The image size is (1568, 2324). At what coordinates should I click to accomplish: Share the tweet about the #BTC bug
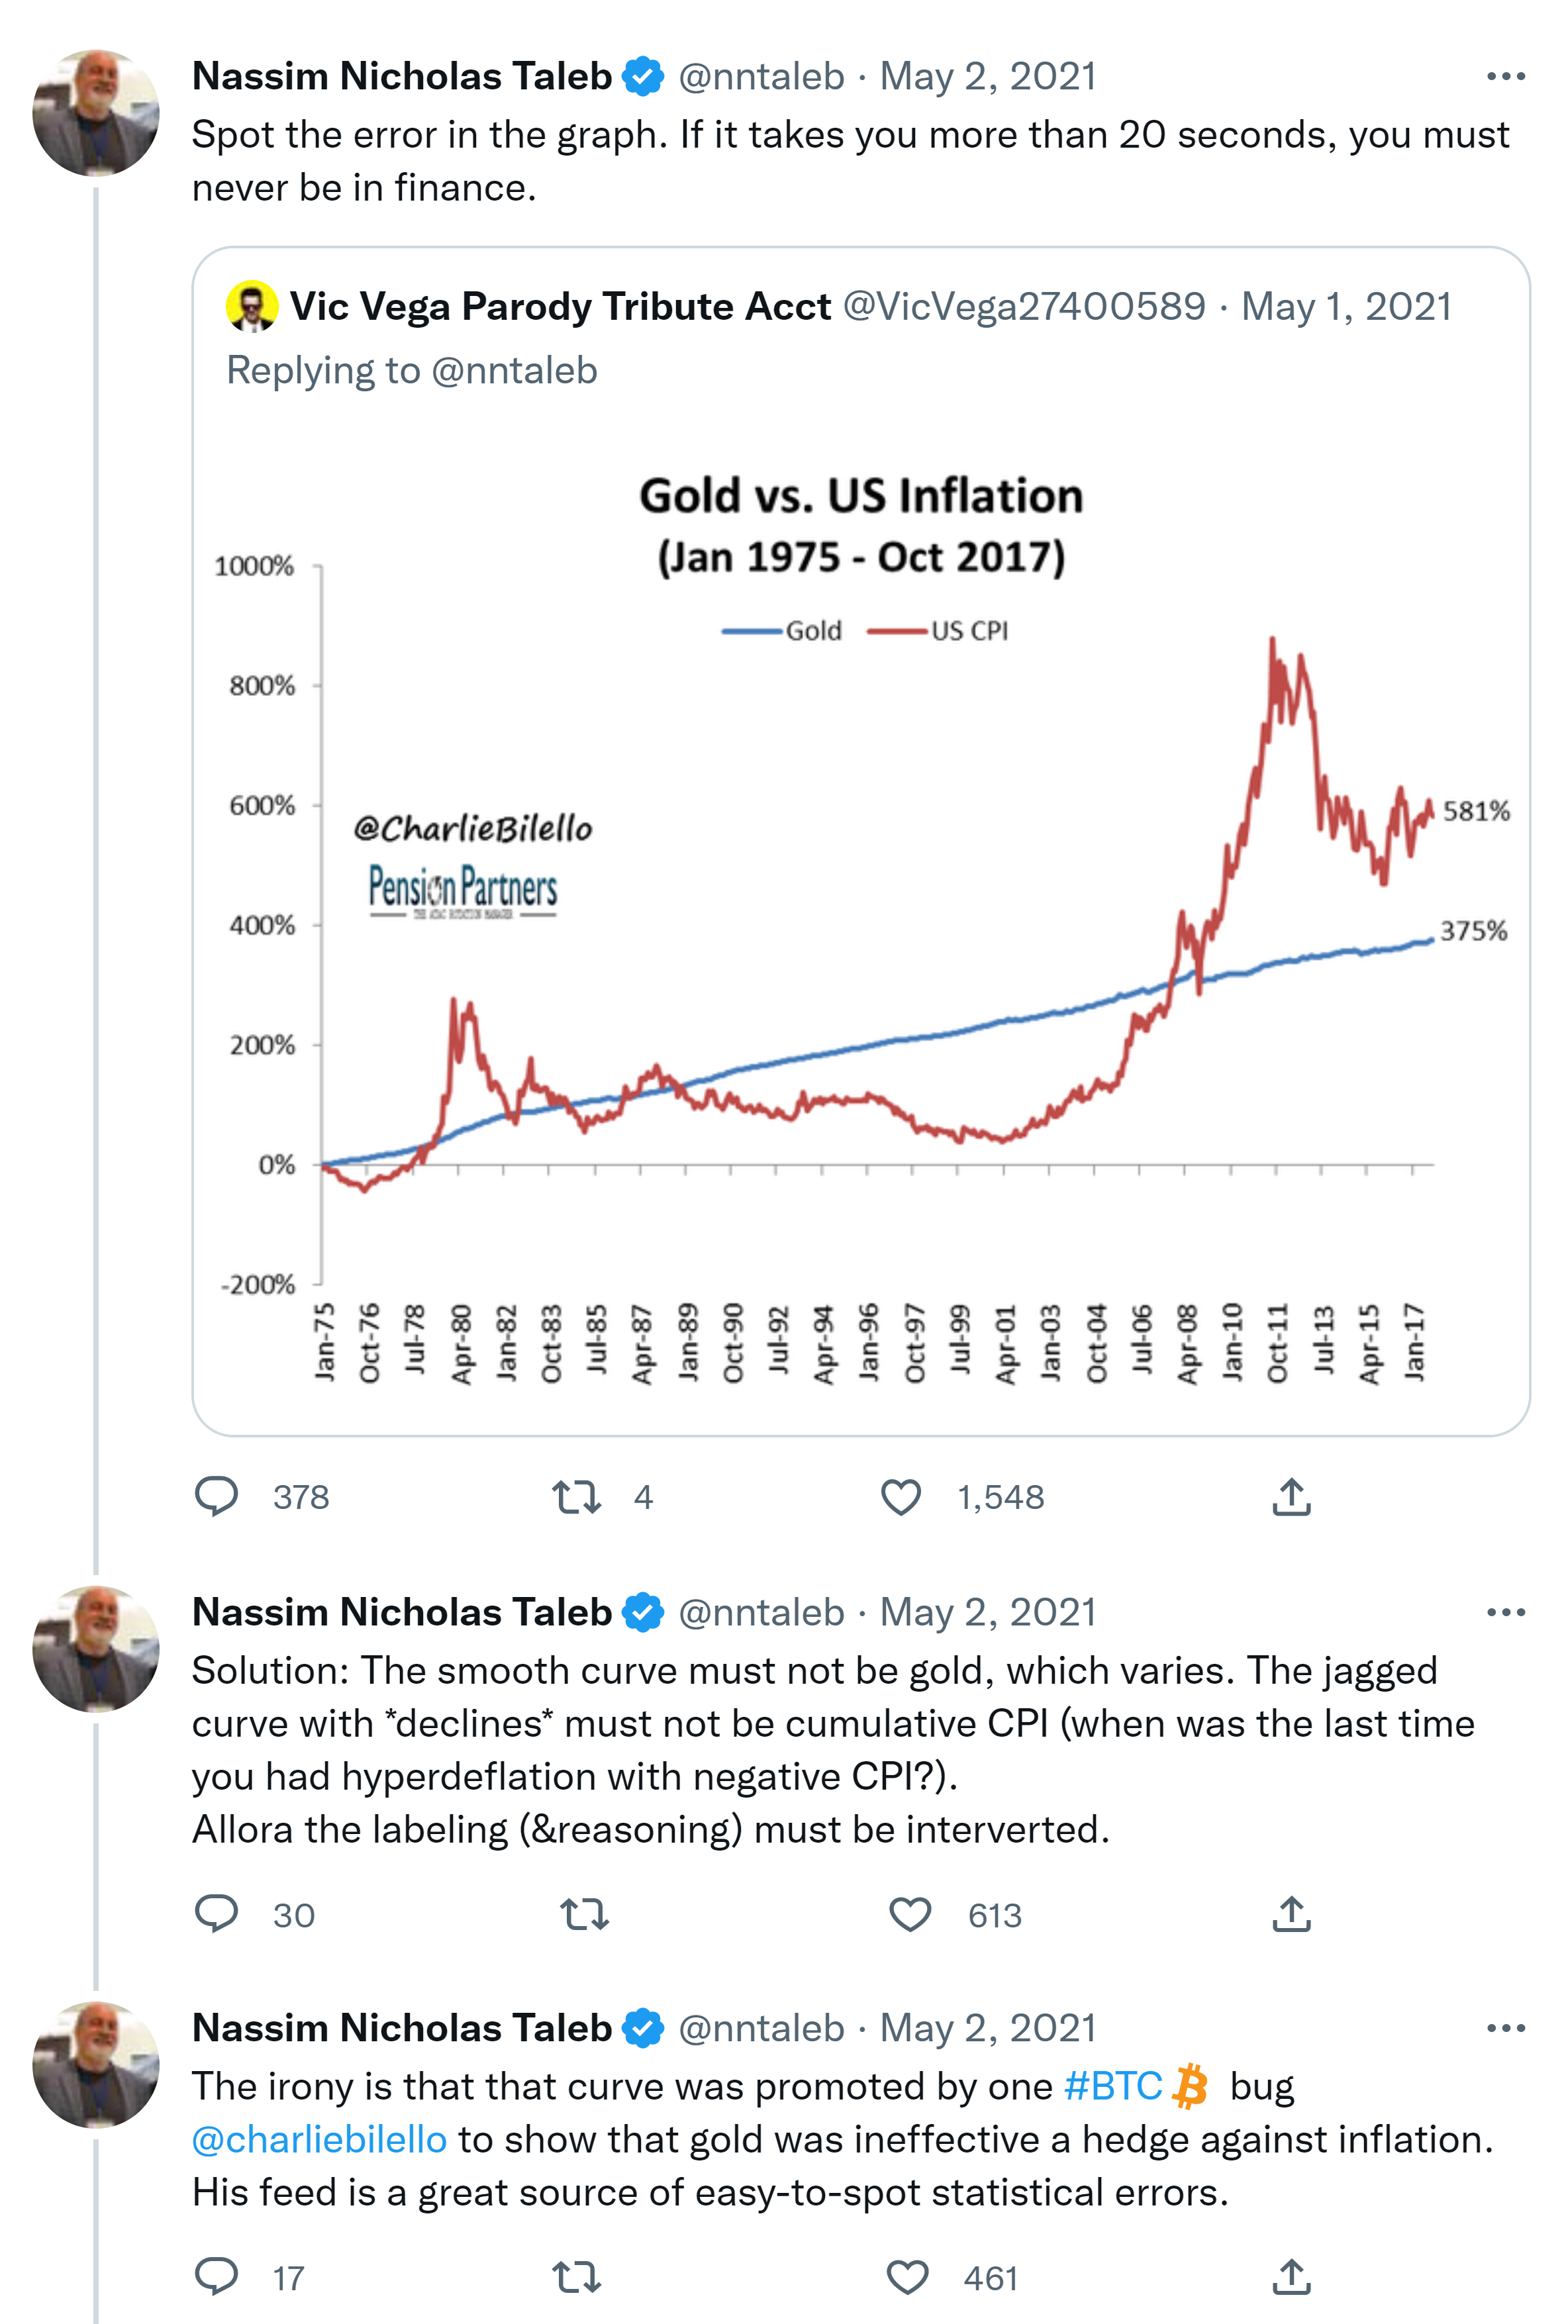coord(1291,2277)
